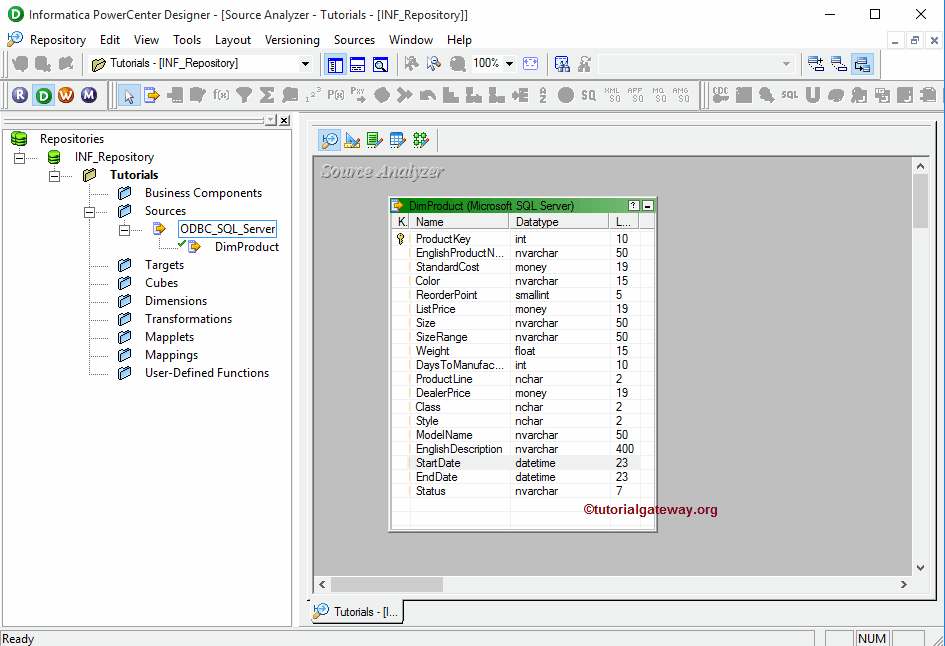Open the Tutorials folder dropdown
The image size is (945, 646).
click(305, 64)
